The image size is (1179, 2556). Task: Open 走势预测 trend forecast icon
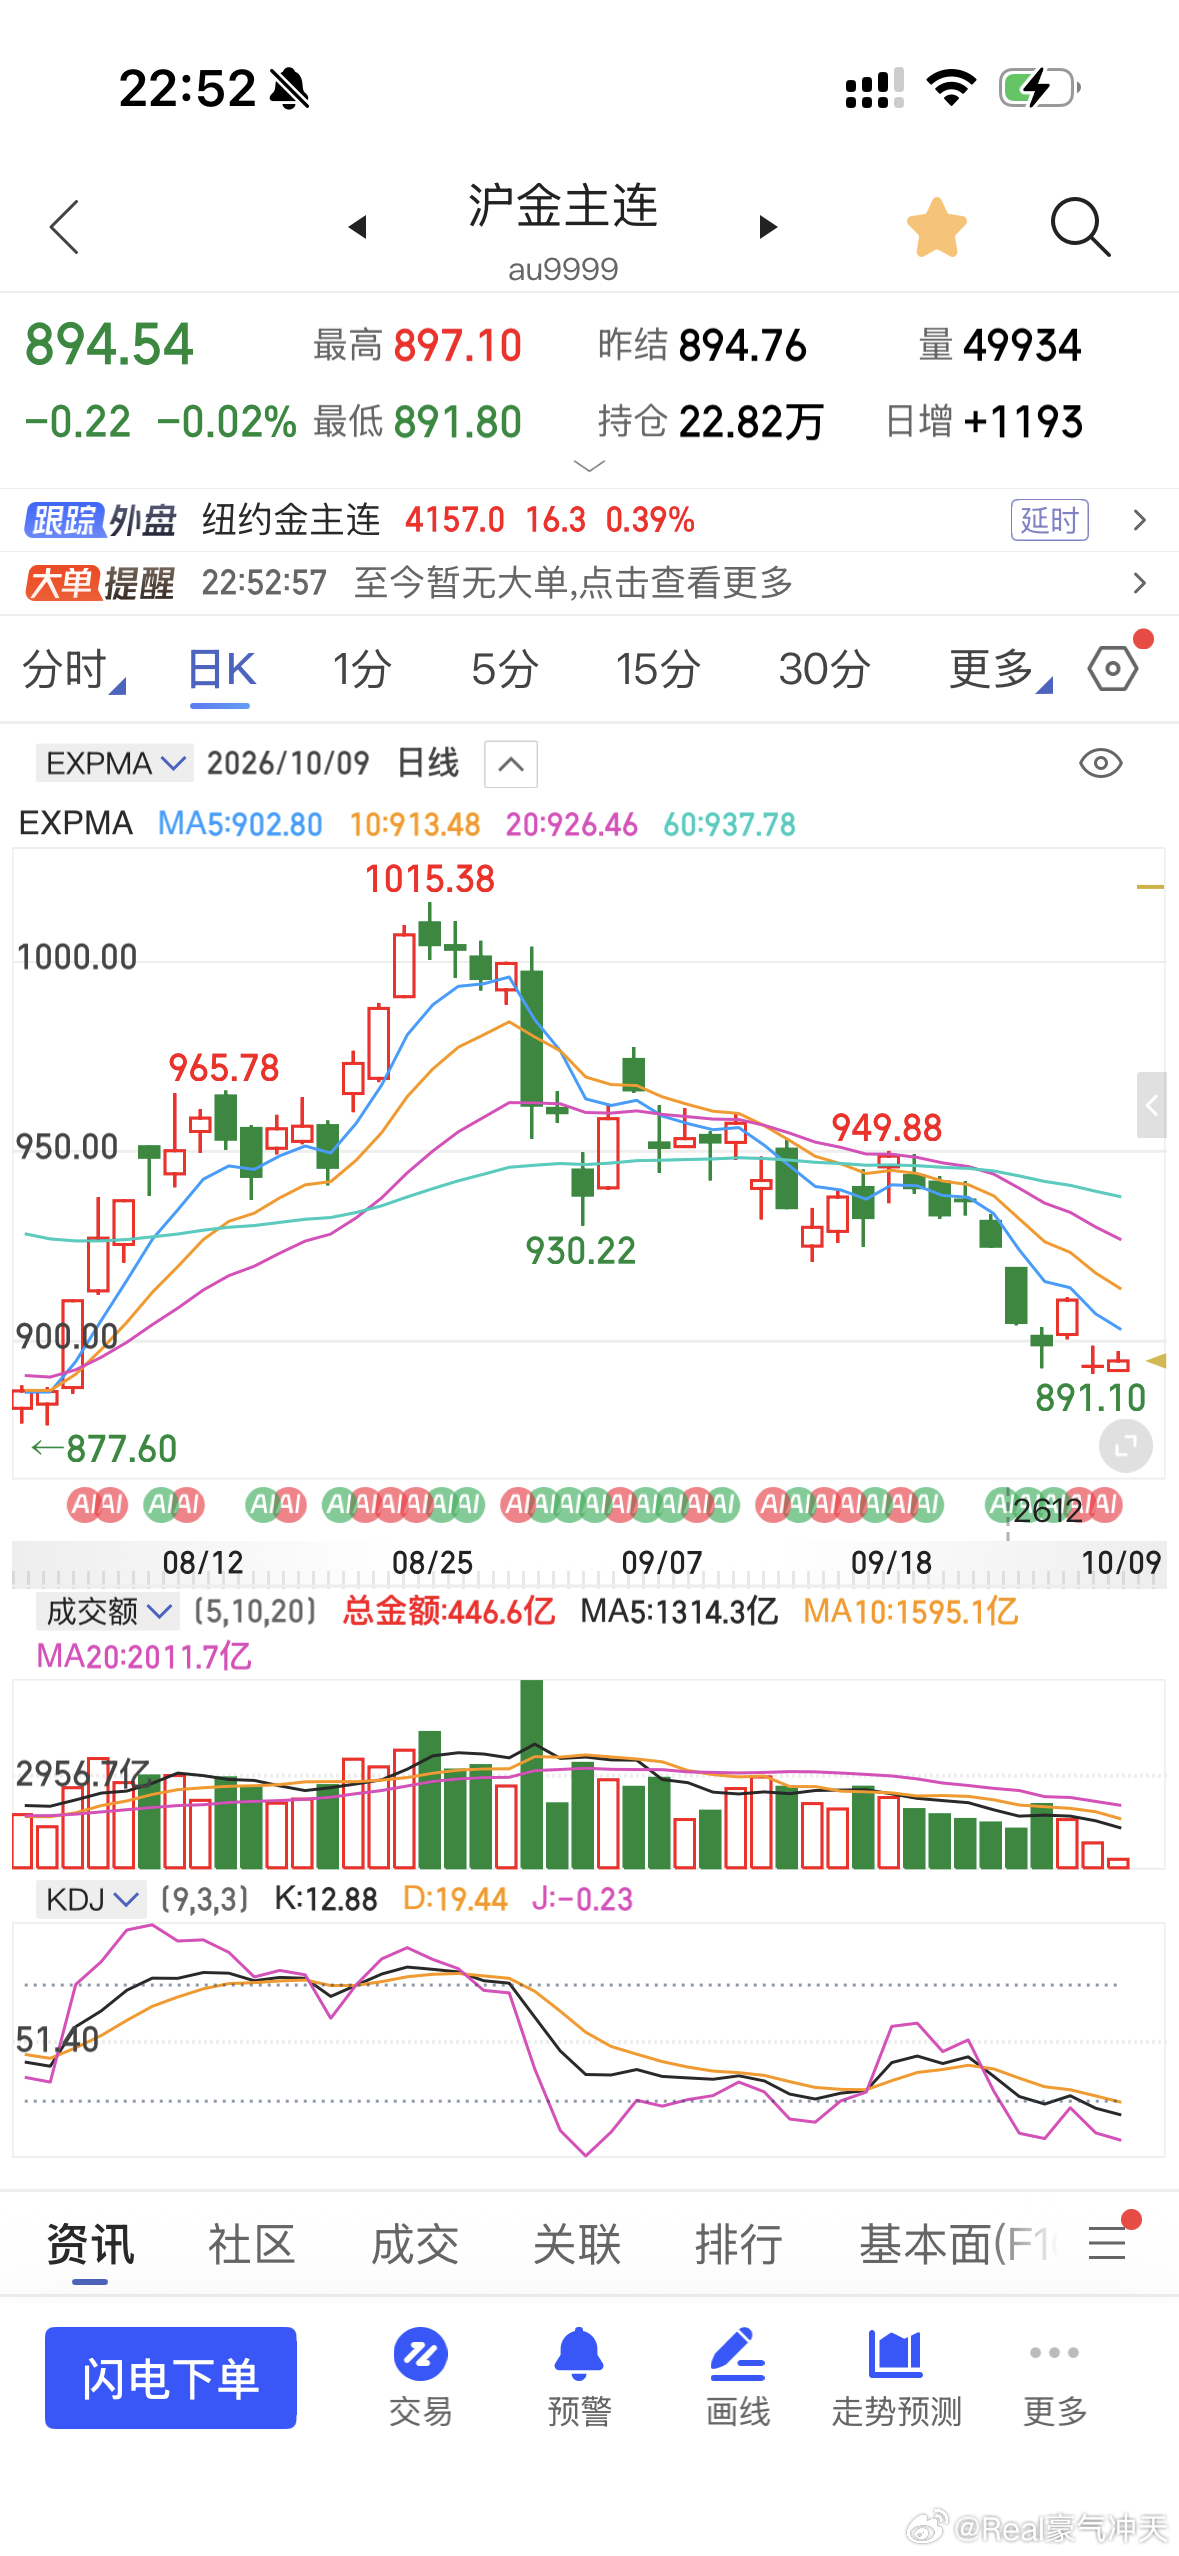point(896,2379)
